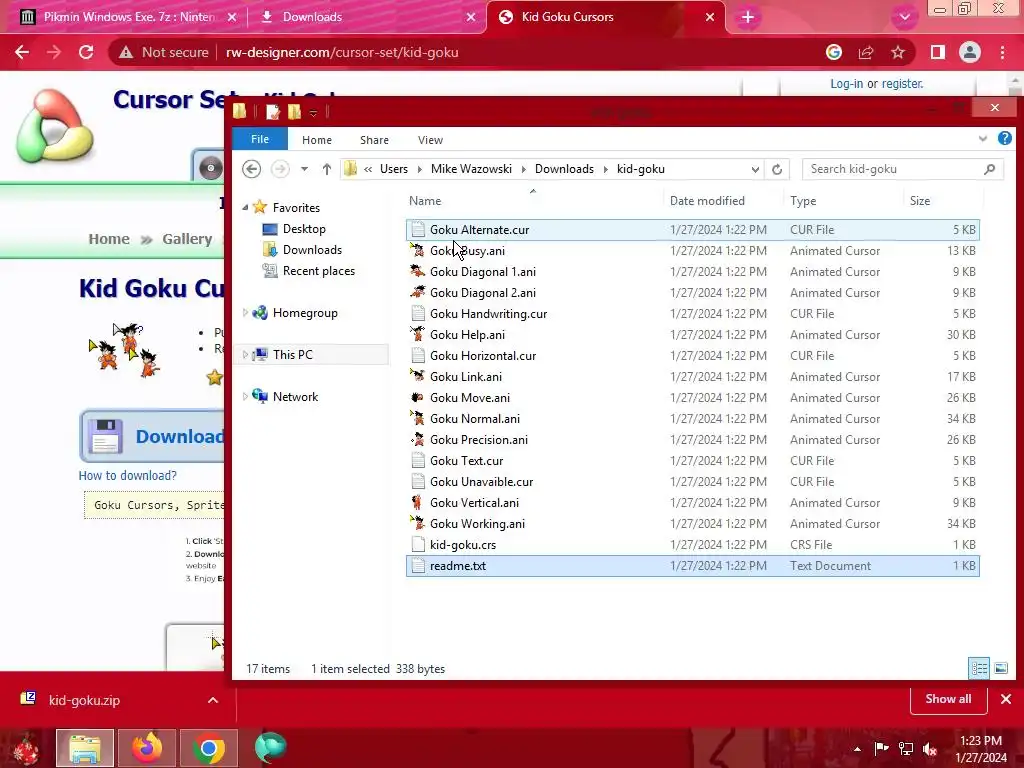This screenshot has height=768, width=1024.
Task: Refresh the kid-goku folder view
Action: [x=776, y=169]
